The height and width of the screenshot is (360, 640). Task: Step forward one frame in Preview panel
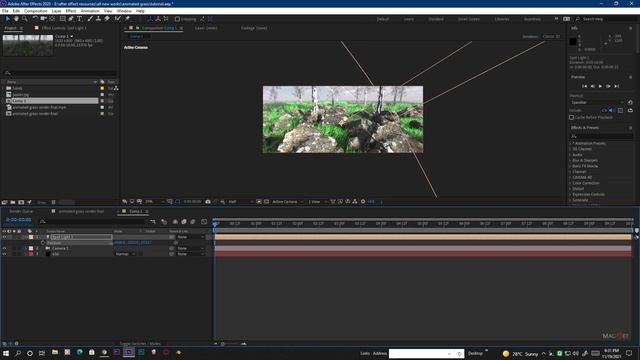coord(608,86)
